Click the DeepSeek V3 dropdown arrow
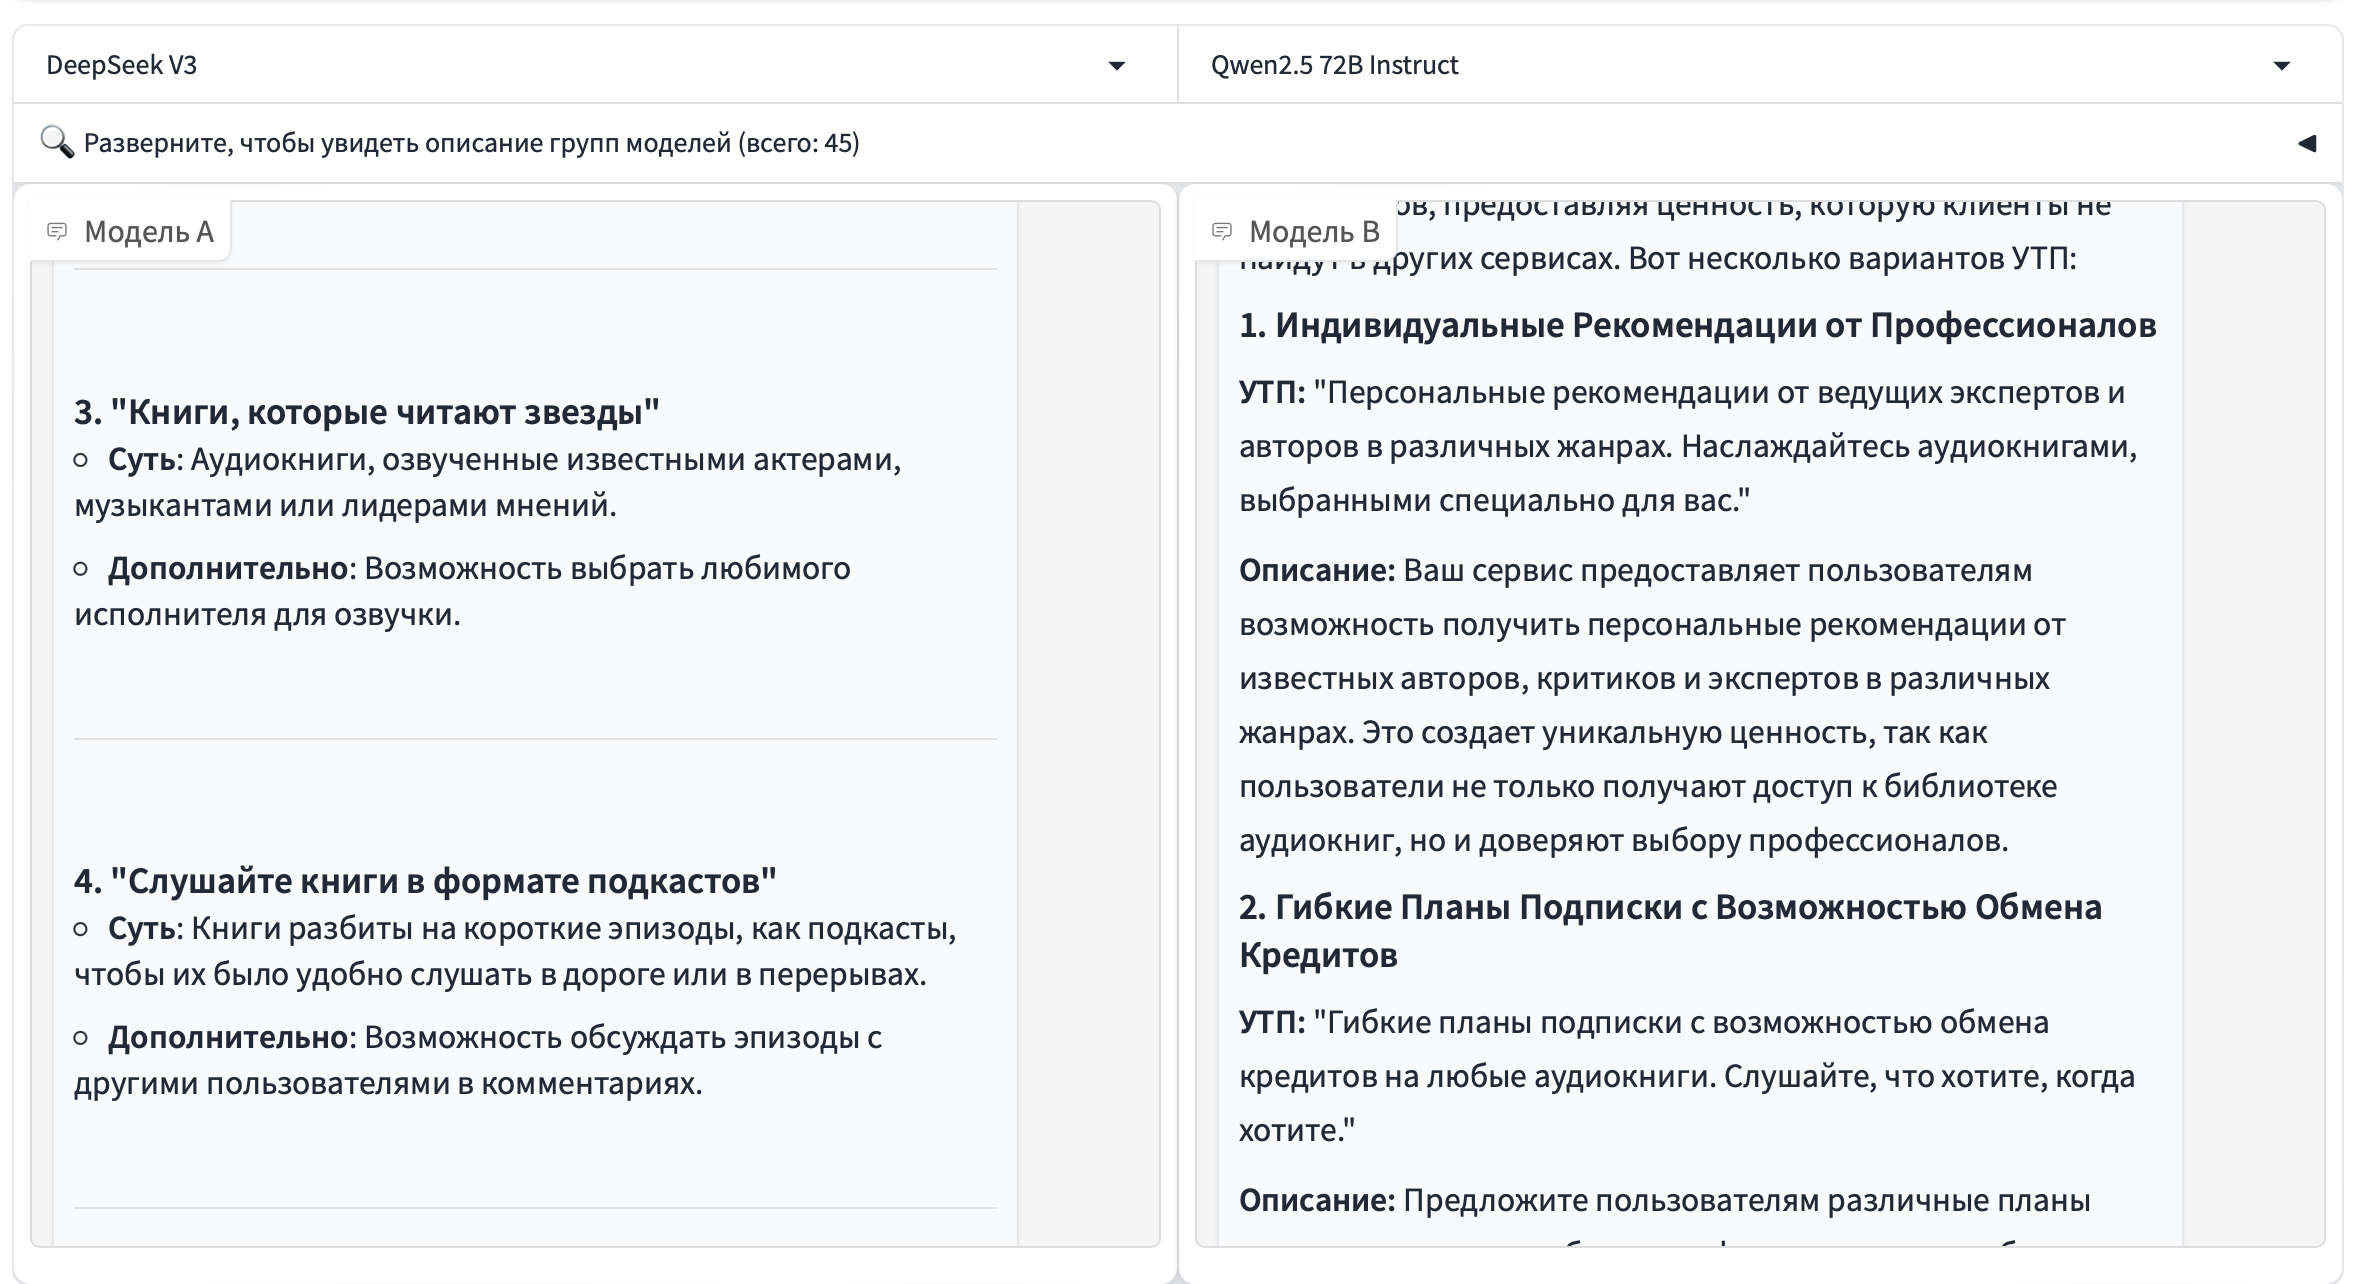 (x=1117, y=66)
